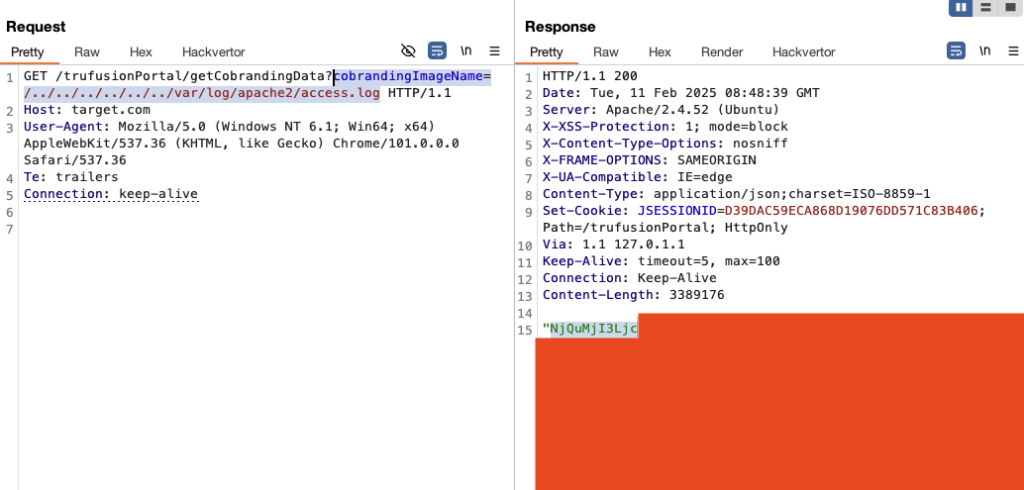Switch to the Response Render tab
The width and height of the screenshot is (1024, 490).
pyautogui.click(x=722, y=52)
